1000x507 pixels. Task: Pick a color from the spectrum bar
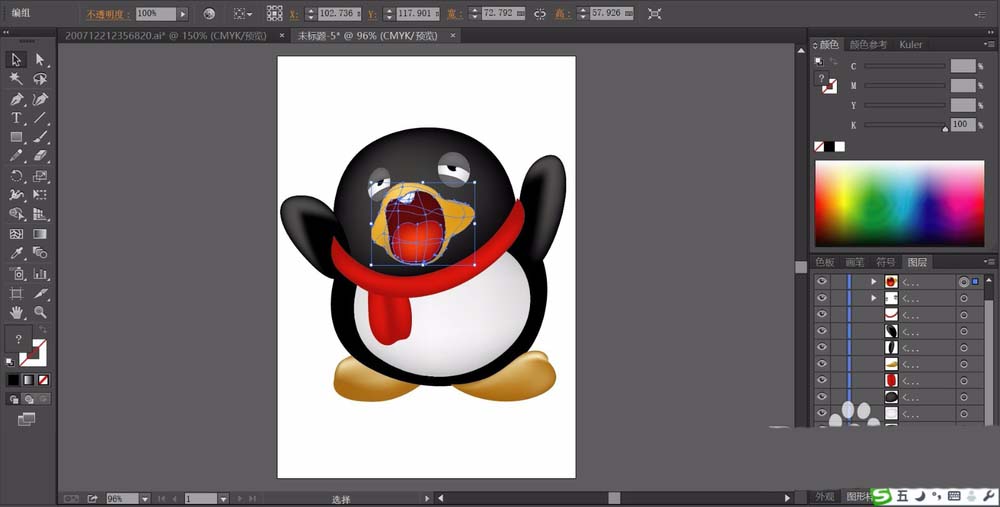tap(899, 203)
